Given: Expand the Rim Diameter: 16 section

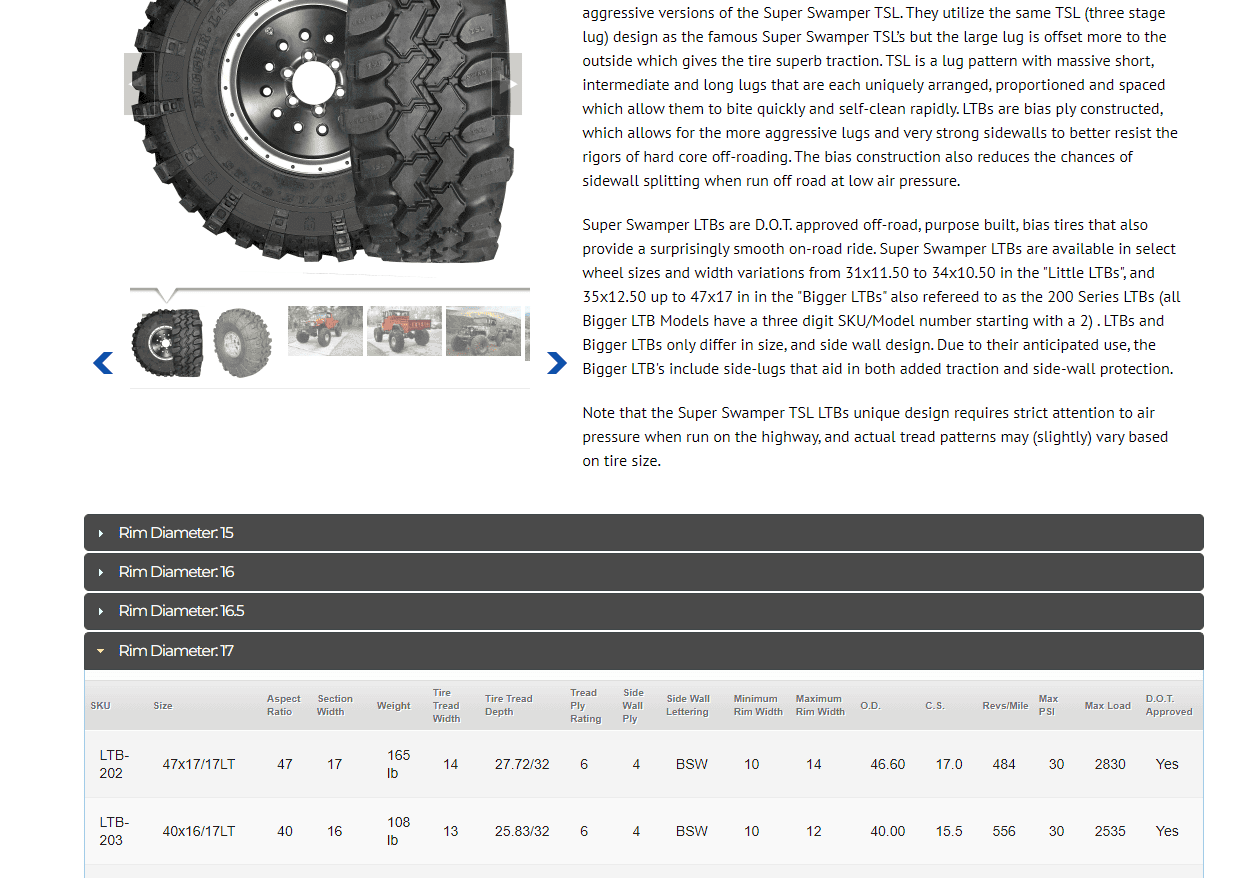Looking at the screenshot, I should (643, 572).
